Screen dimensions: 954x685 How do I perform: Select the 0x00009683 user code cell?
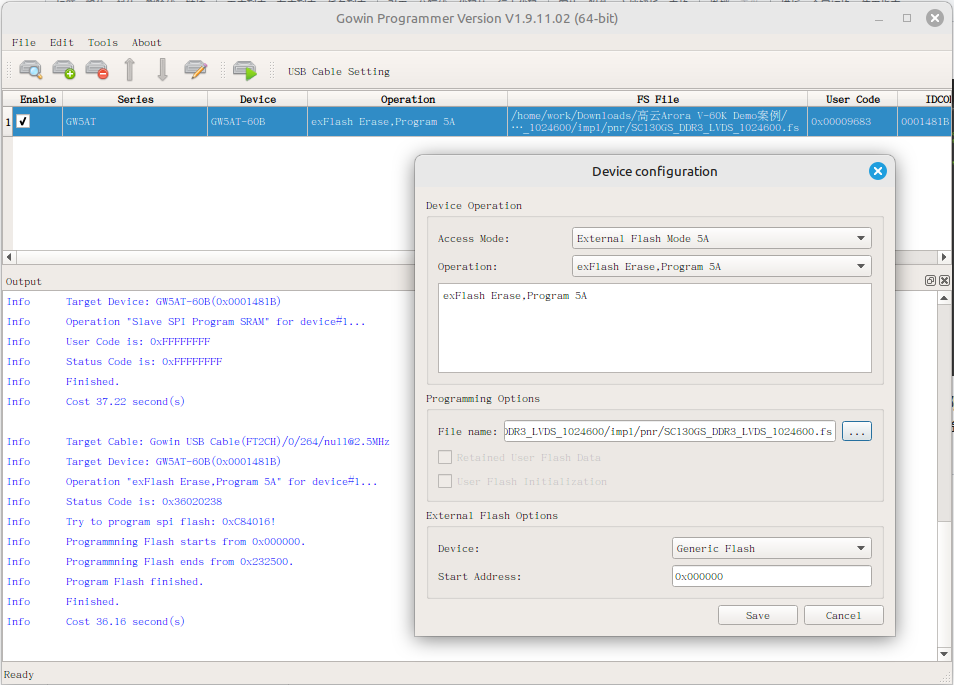pos(852,121)
